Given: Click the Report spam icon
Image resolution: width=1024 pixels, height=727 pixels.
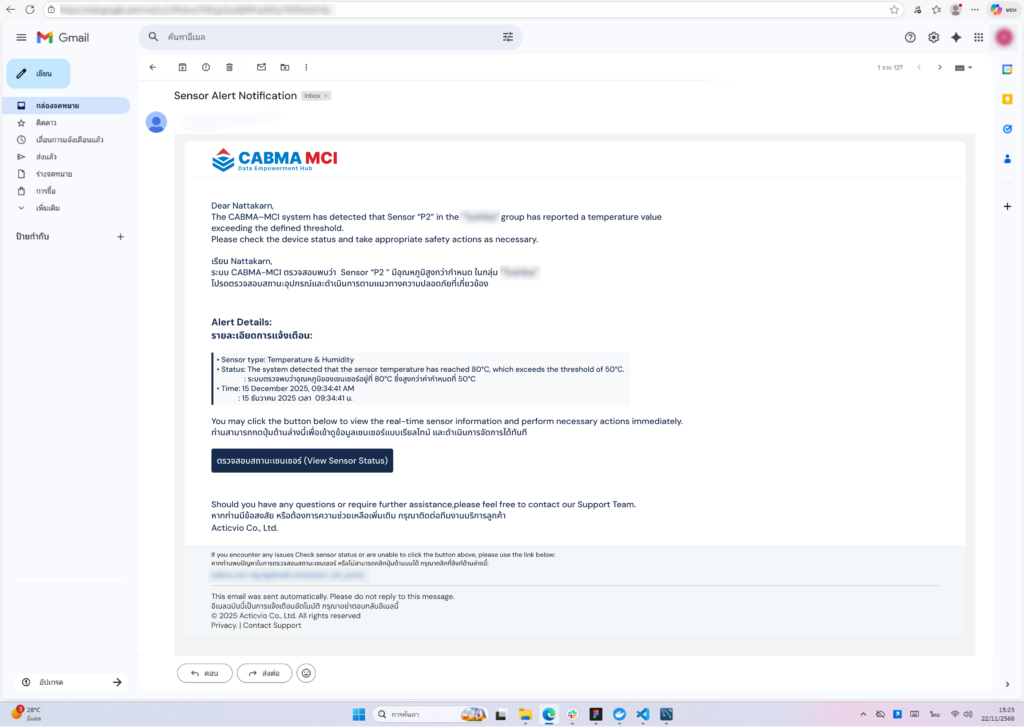Looking at the screenshot, I should 206,67.
